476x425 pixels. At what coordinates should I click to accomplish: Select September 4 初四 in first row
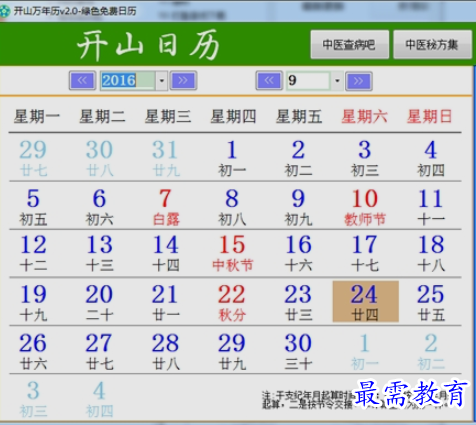431,158
